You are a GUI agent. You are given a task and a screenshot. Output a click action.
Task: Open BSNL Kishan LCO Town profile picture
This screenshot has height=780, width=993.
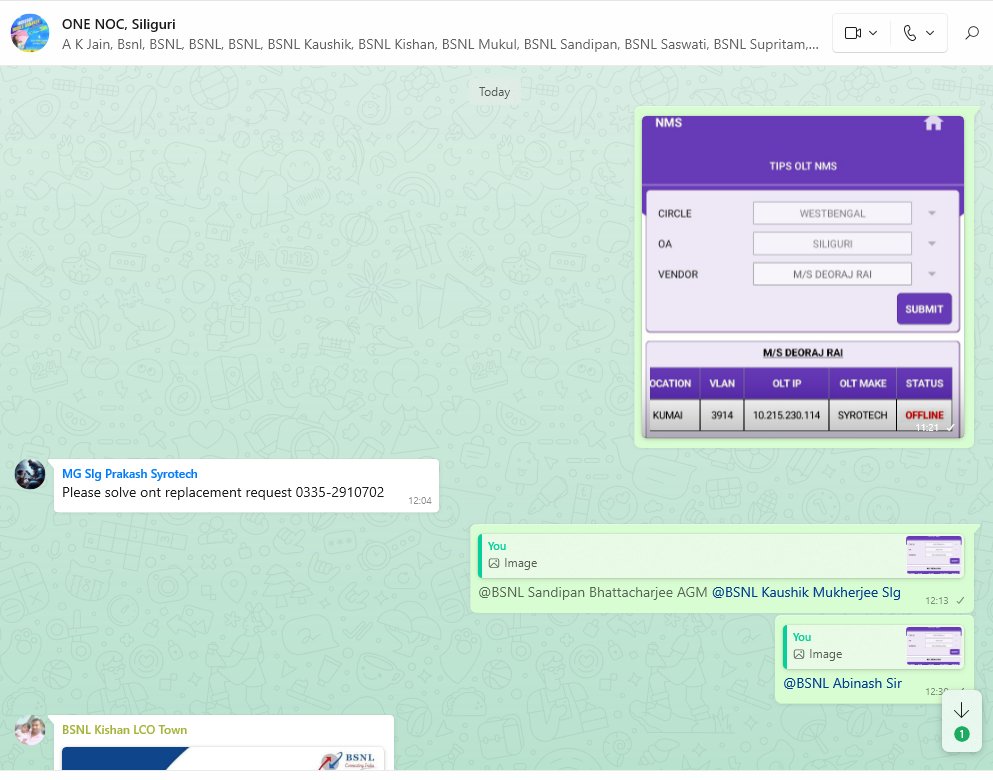30,731
